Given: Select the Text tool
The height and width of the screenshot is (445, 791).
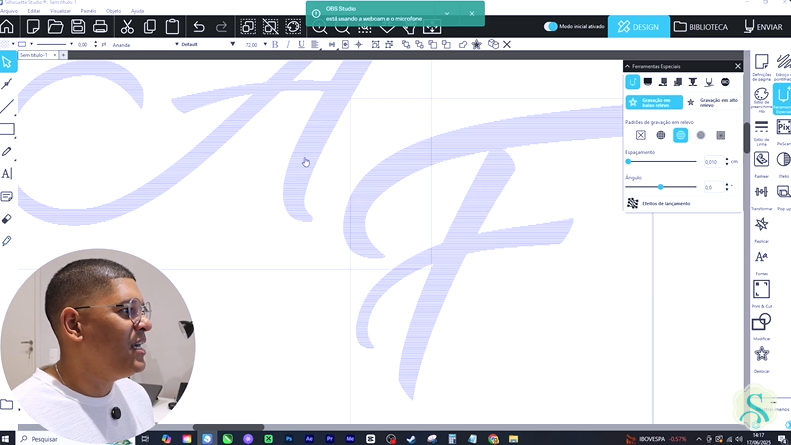Looking at the screenshot, I should 7,174.
